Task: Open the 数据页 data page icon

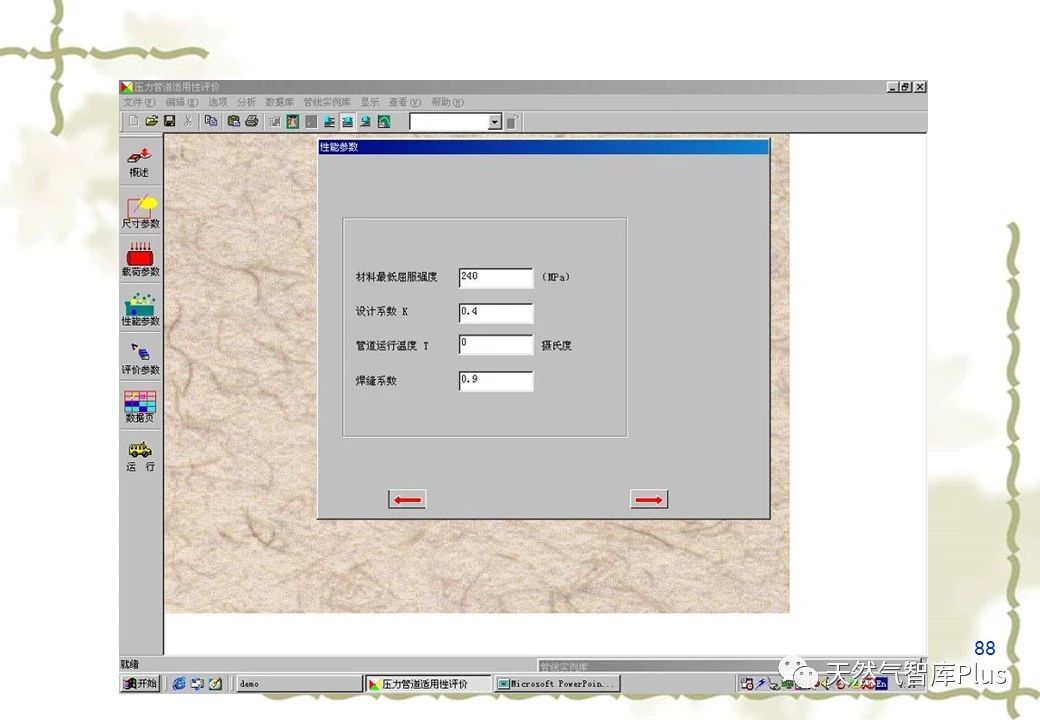Action: click(140, 406)
